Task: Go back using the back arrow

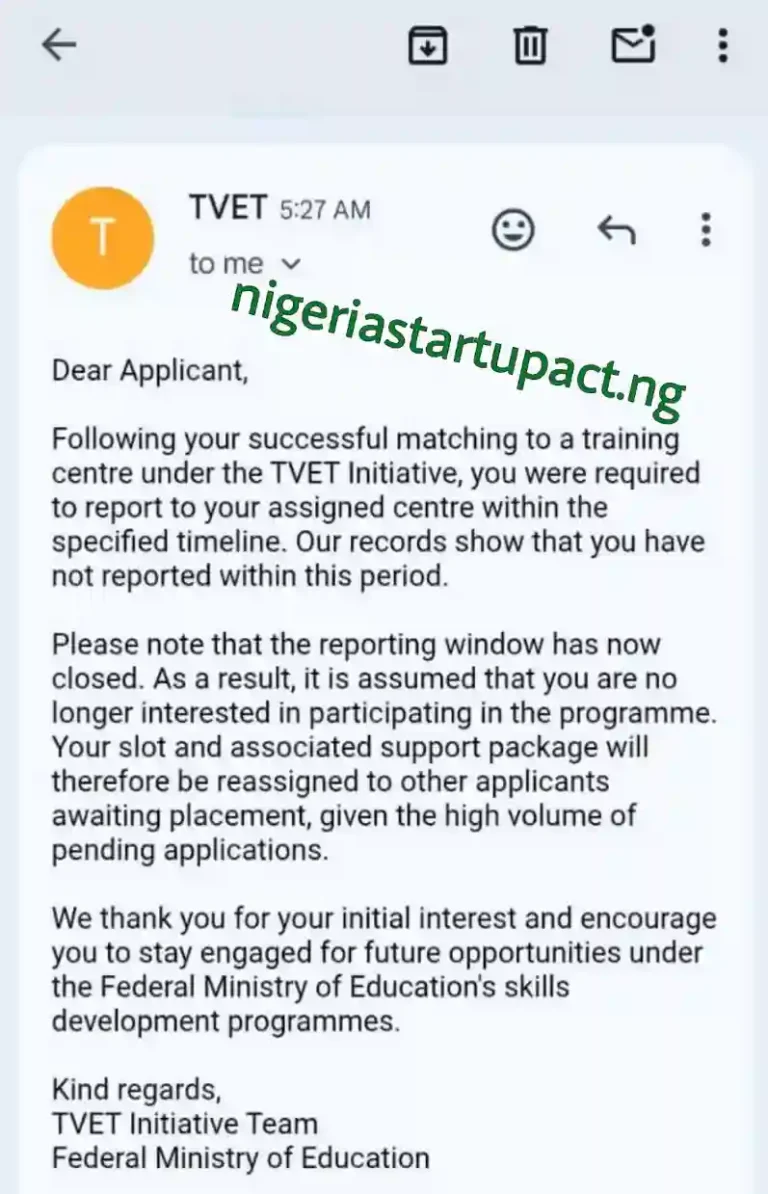Action: click(60, 45)
